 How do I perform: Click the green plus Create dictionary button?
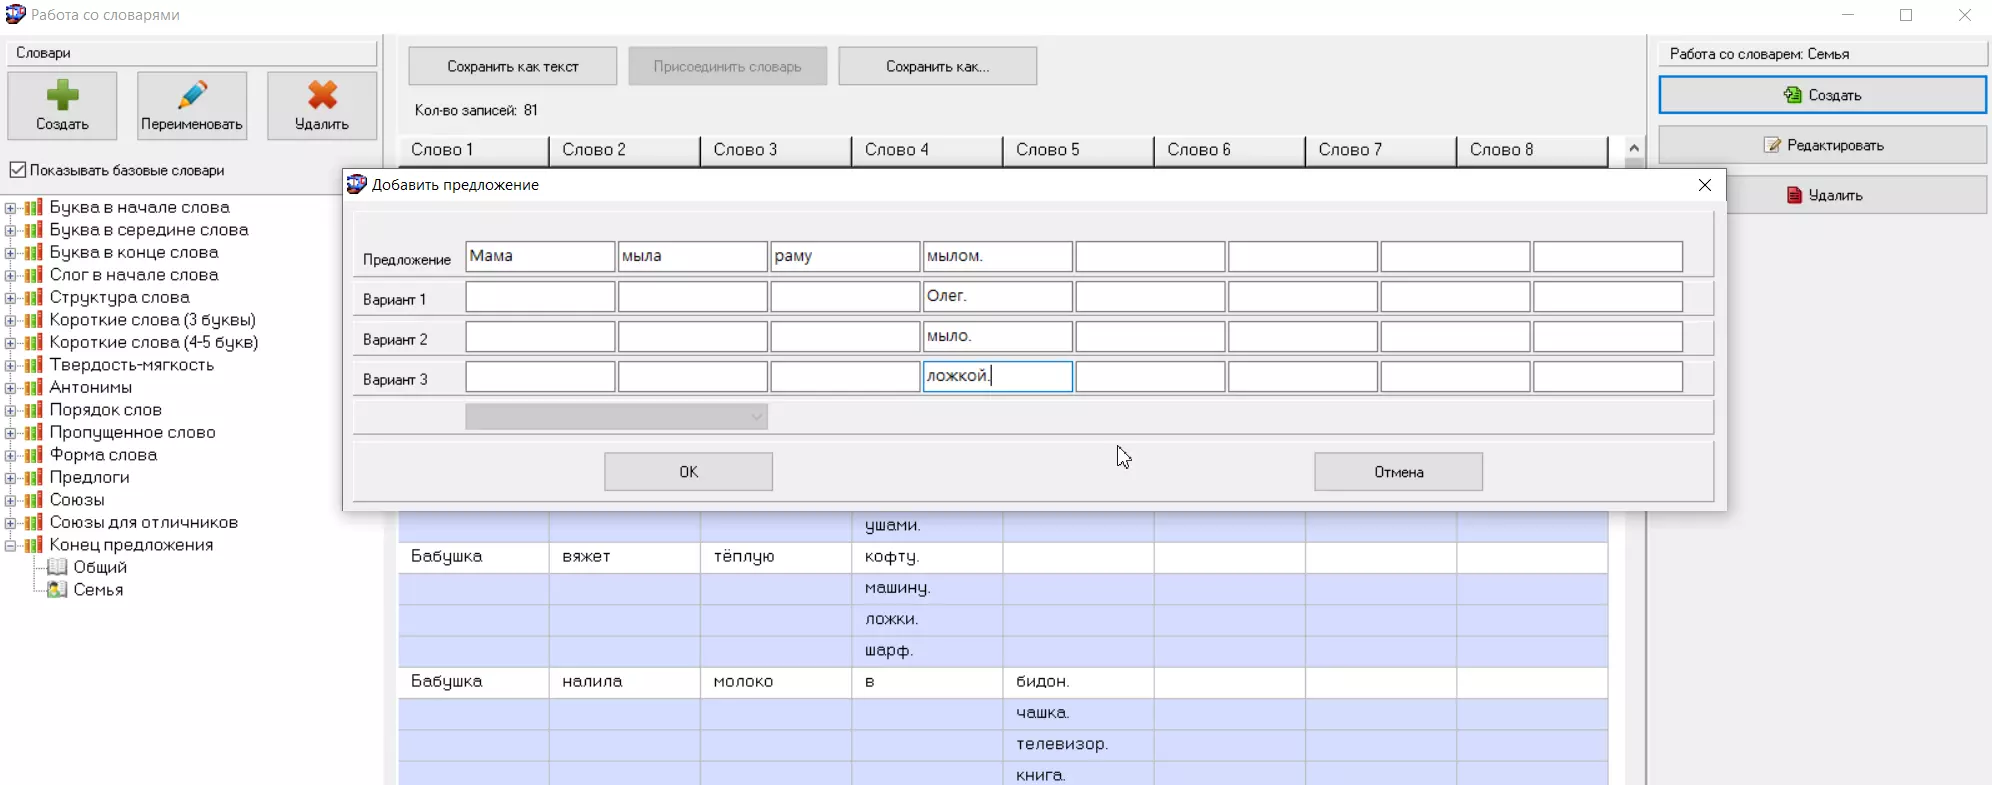click(x=62, y=105)
